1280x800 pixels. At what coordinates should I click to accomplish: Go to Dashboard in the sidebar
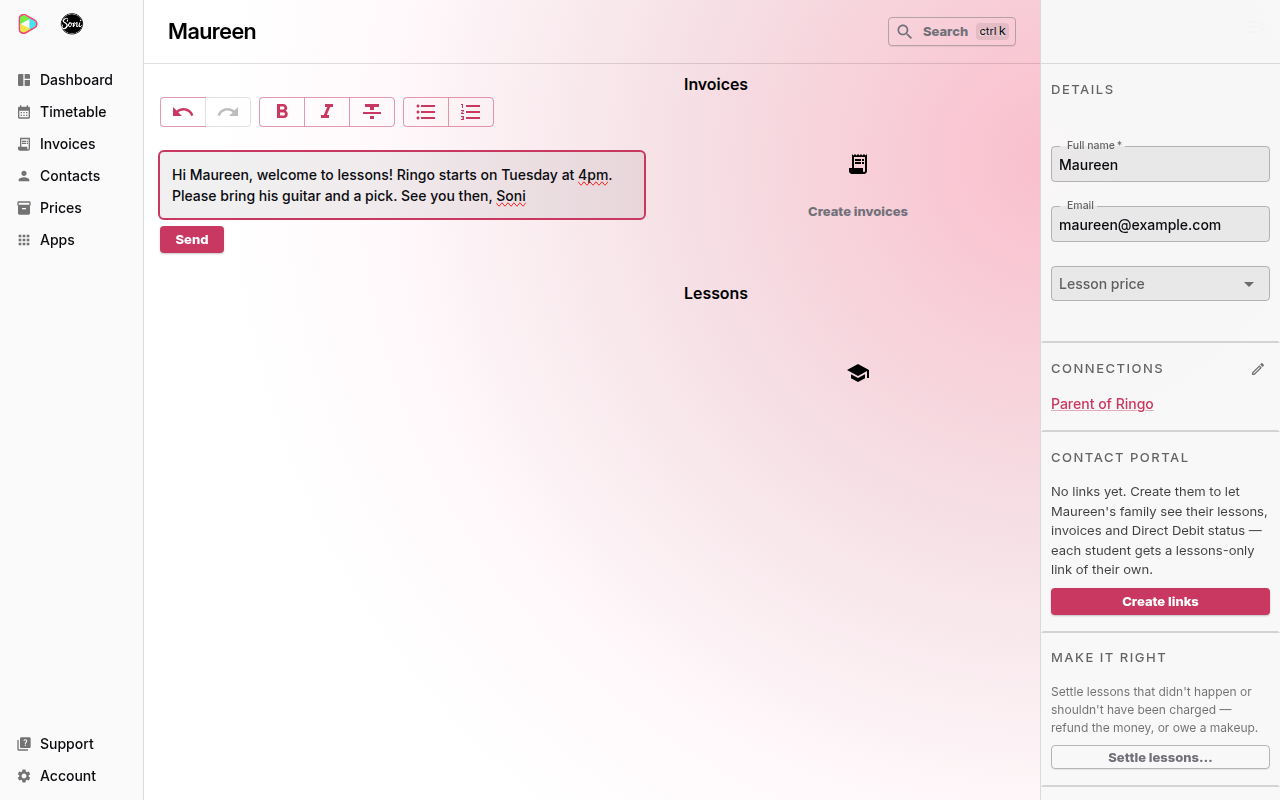point(71,80)
